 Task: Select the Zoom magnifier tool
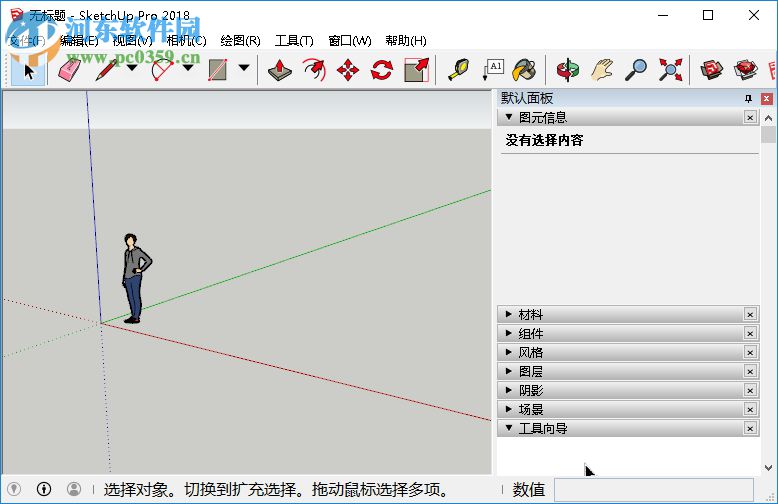click(x=636, y=70)
